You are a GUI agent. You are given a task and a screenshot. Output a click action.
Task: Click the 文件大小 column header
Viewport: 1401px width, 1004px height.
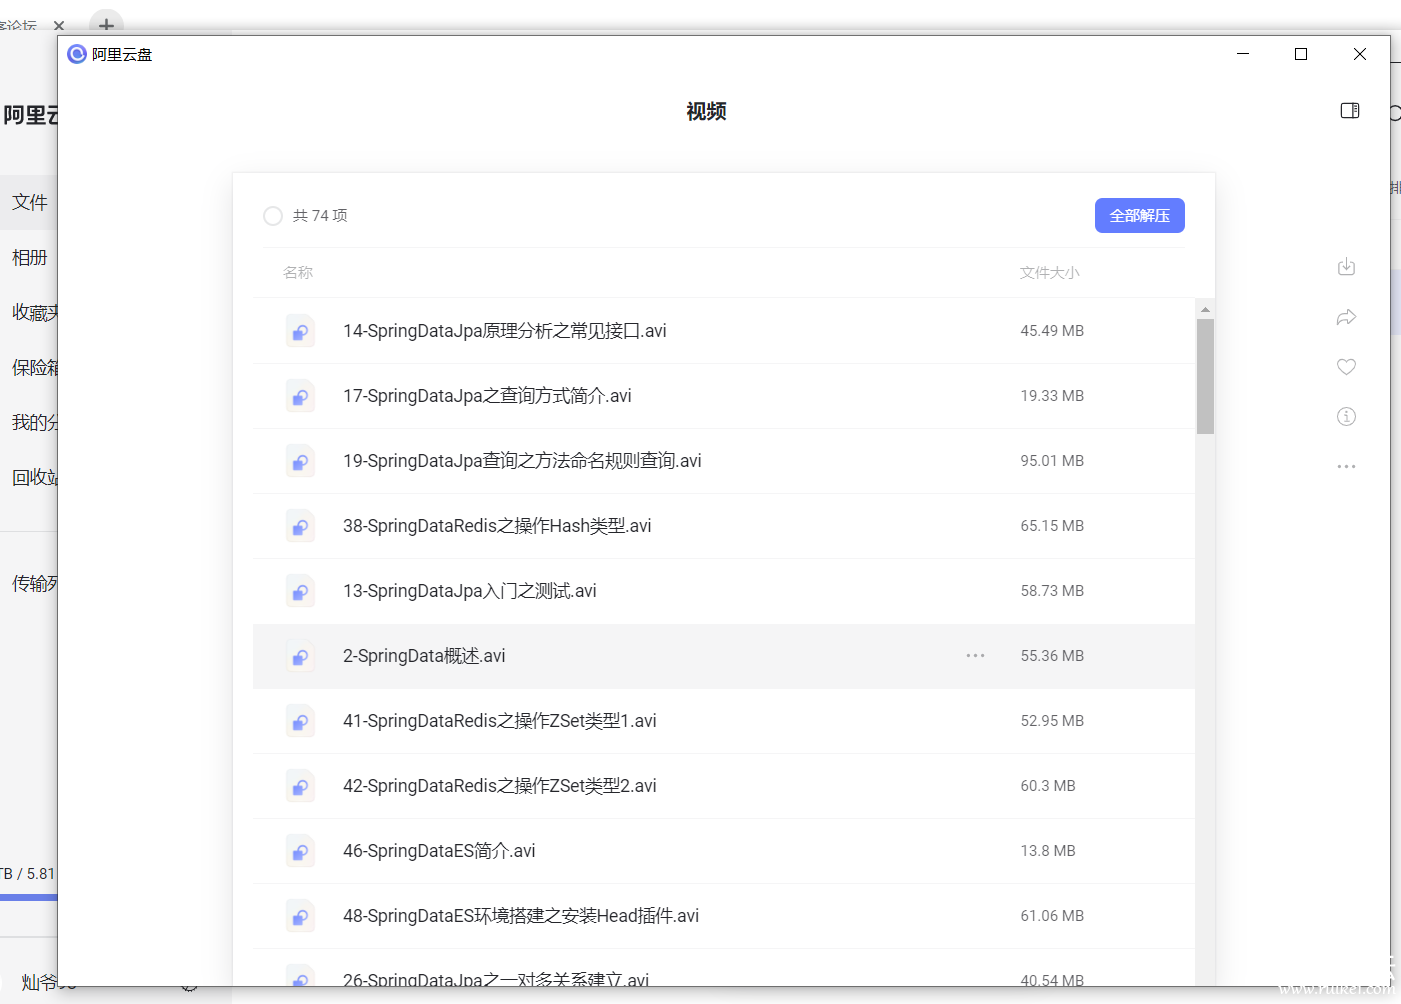[1049, 272]
